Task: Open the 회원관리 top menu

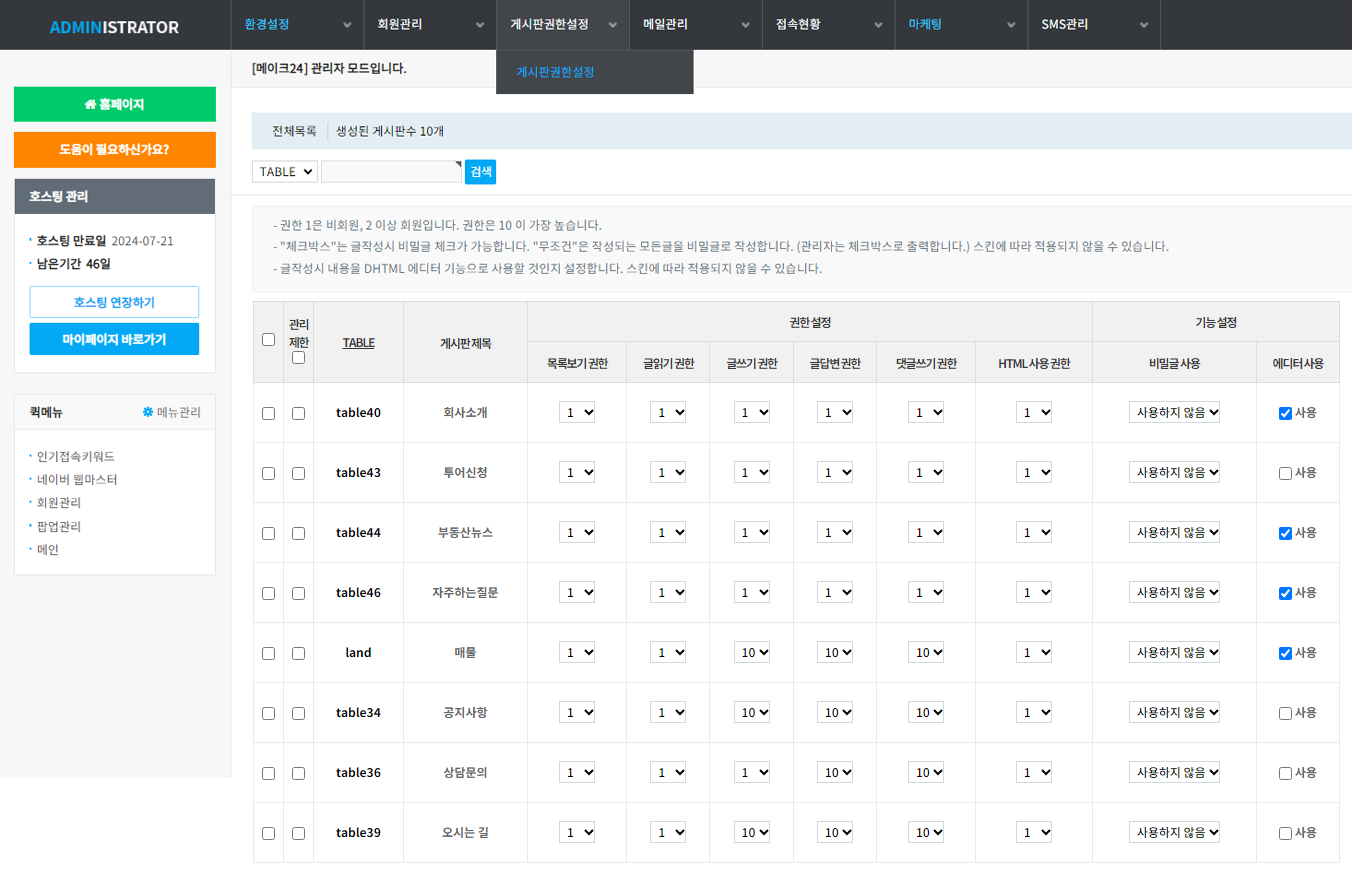Action: 429,24
